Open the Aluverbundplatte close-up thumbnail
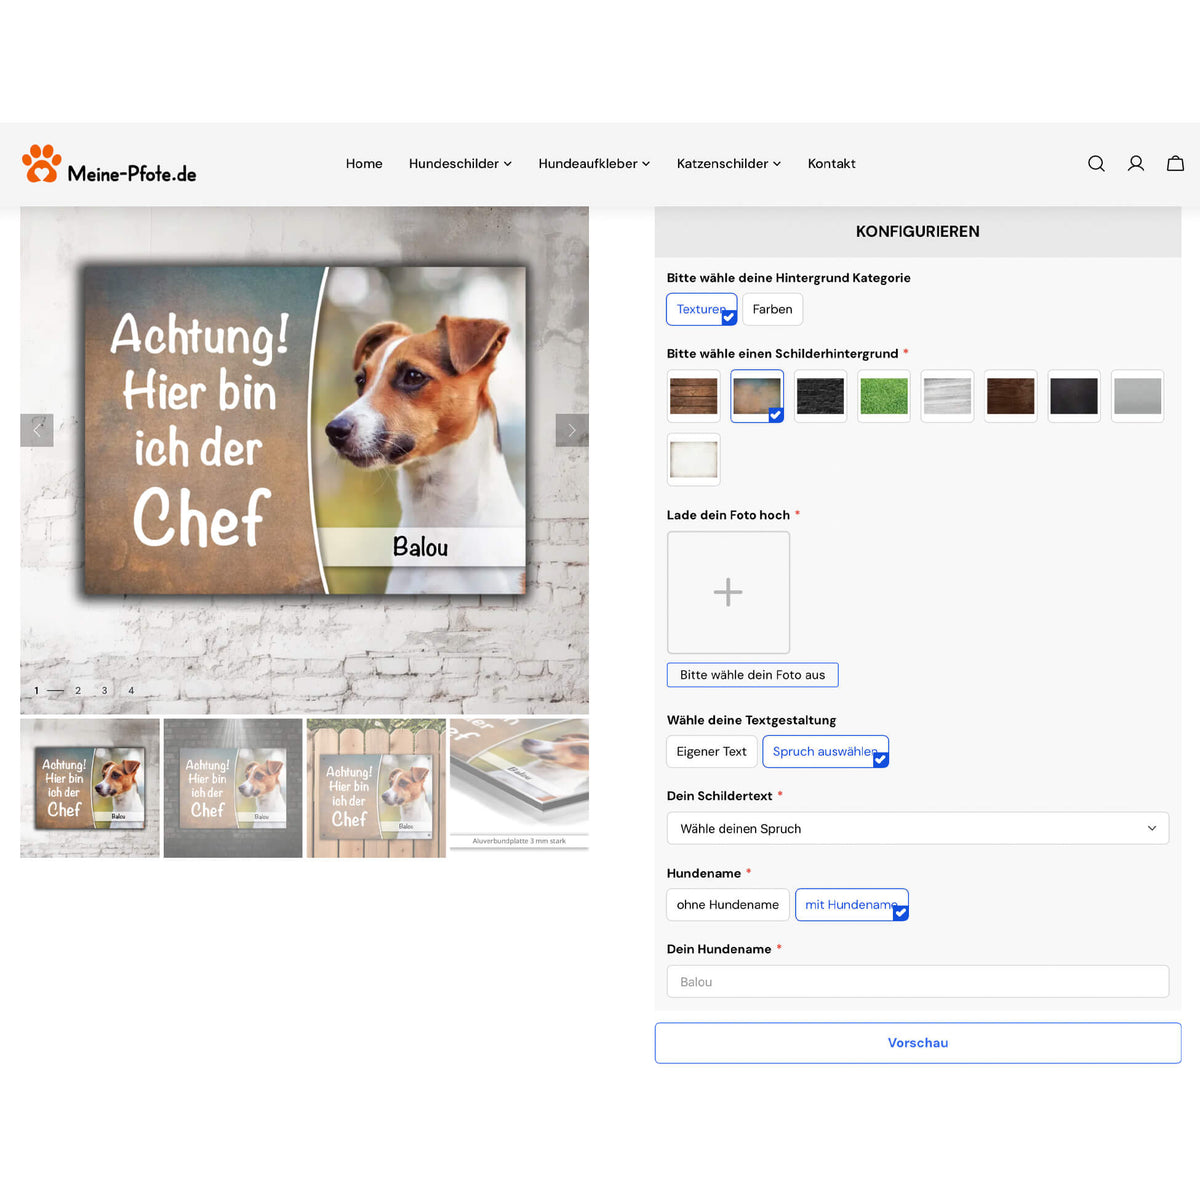Viewport: 1200px width, 1200px height. [x=519, y=788]
